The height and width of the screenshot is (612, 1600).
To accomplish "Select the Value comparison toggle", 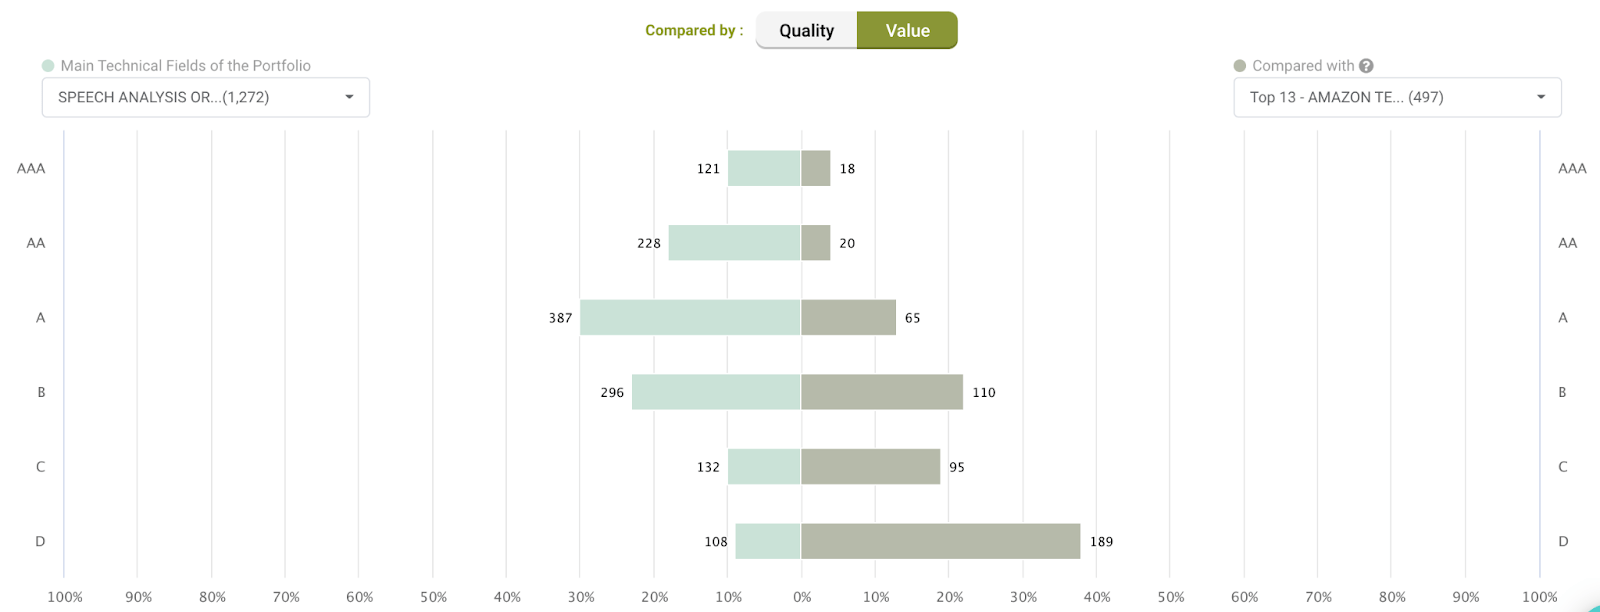I will (x=907, y=30).
